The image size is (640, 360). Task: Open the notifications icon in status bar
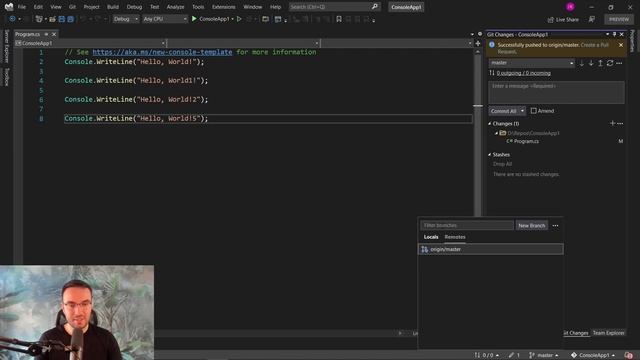coord(629,355)
